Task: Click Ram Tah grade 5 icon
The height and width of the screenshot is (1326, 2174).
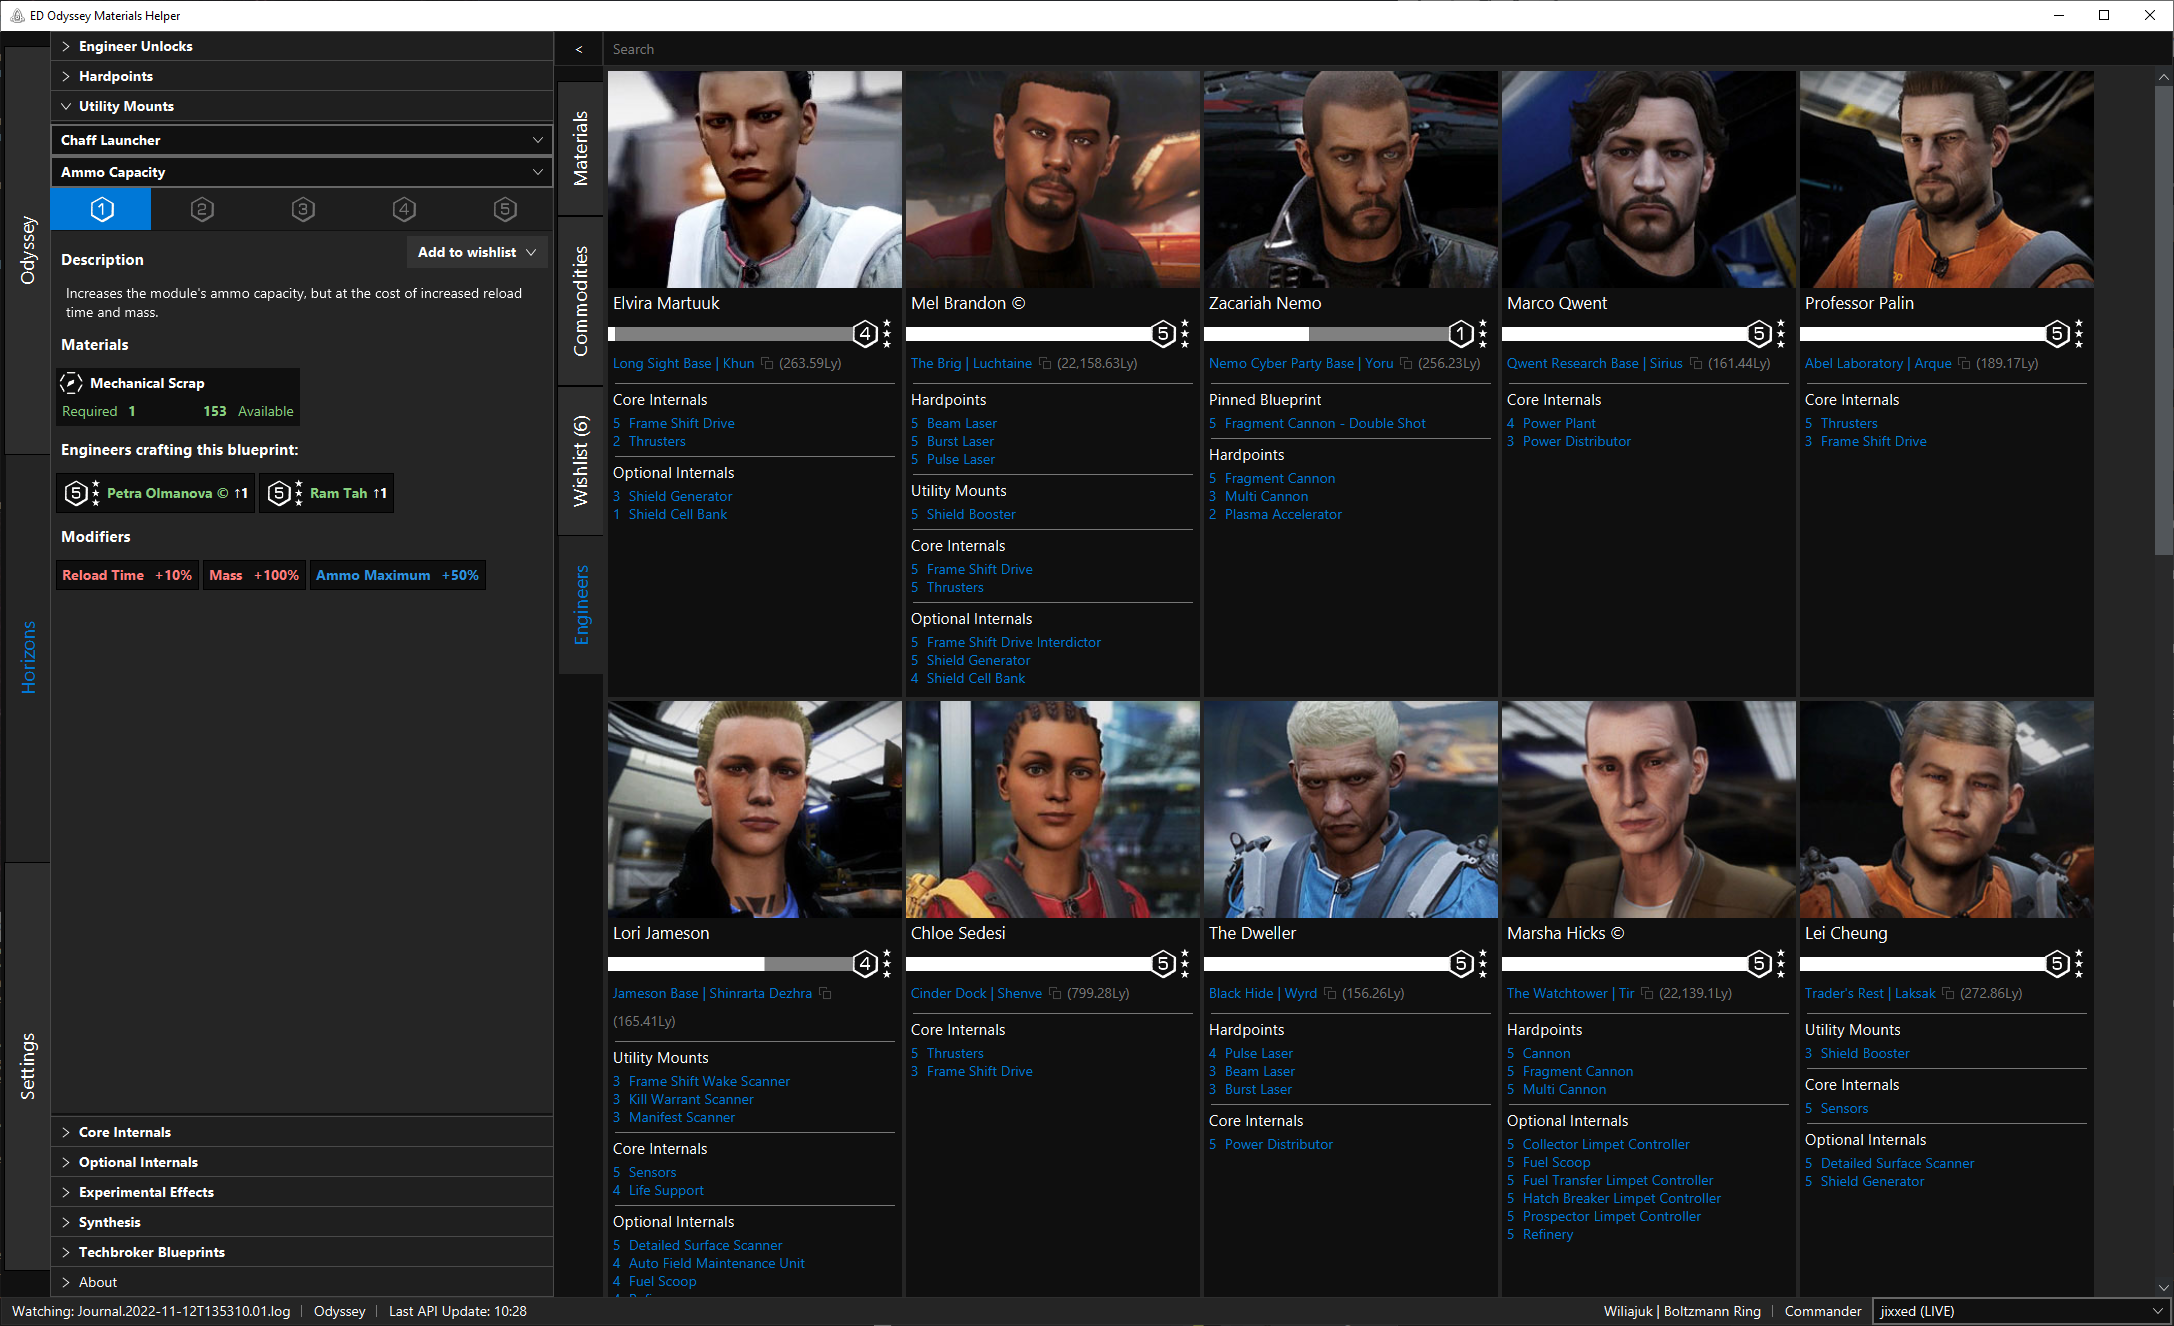Action: [280, 493]
